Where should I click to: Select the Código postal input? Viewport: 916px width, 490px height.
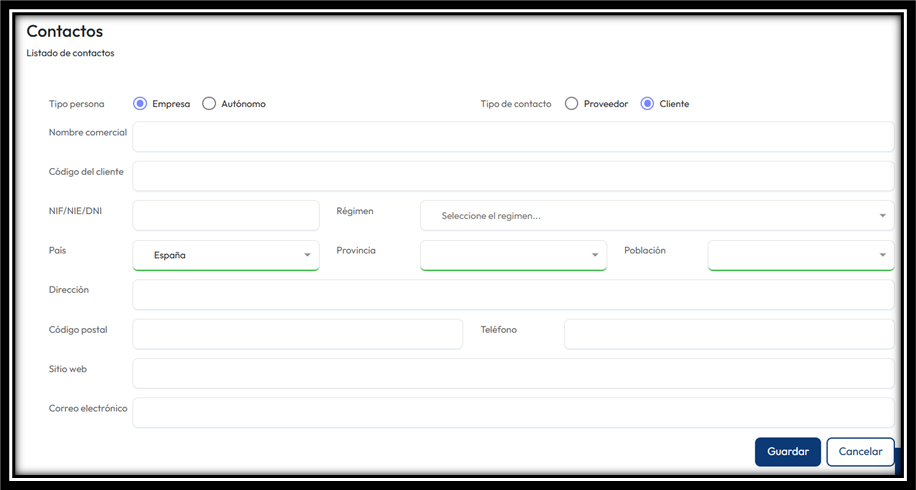click(297, 334)
